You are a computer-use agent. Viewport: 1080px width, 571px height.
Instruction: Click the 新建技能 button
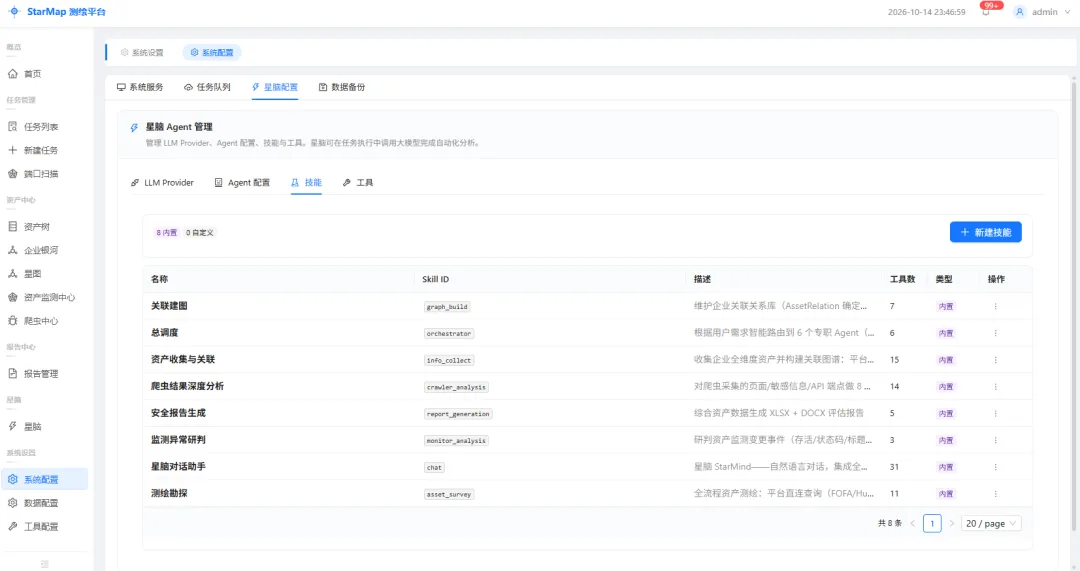(x=986, y=232)
